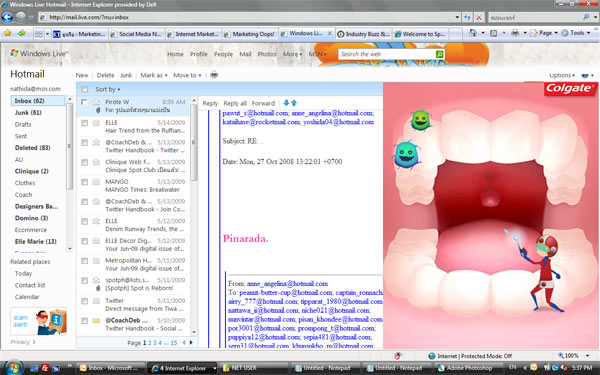Check the Clinique Web message checkbox
Screen dimensions: 600x375
[85, 162]
